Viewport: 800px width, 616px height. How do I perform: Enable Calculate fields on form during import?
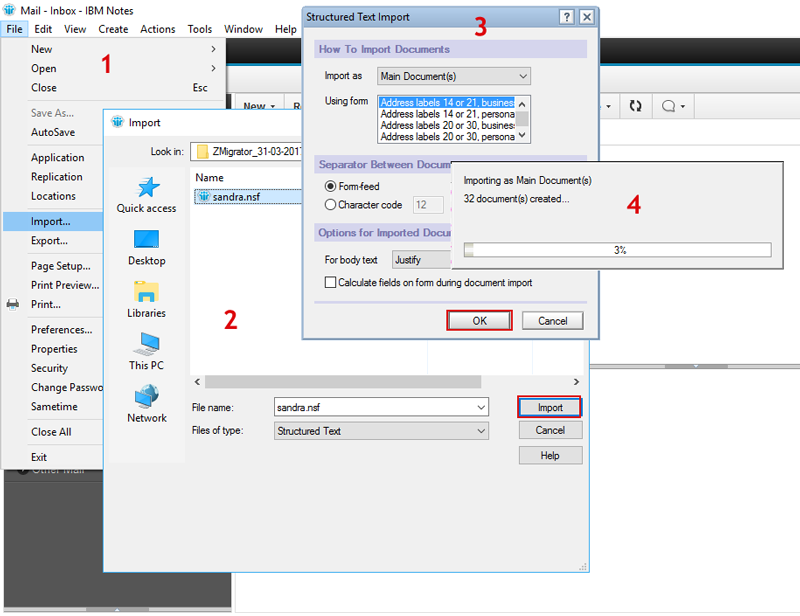[x=331, y=282]
